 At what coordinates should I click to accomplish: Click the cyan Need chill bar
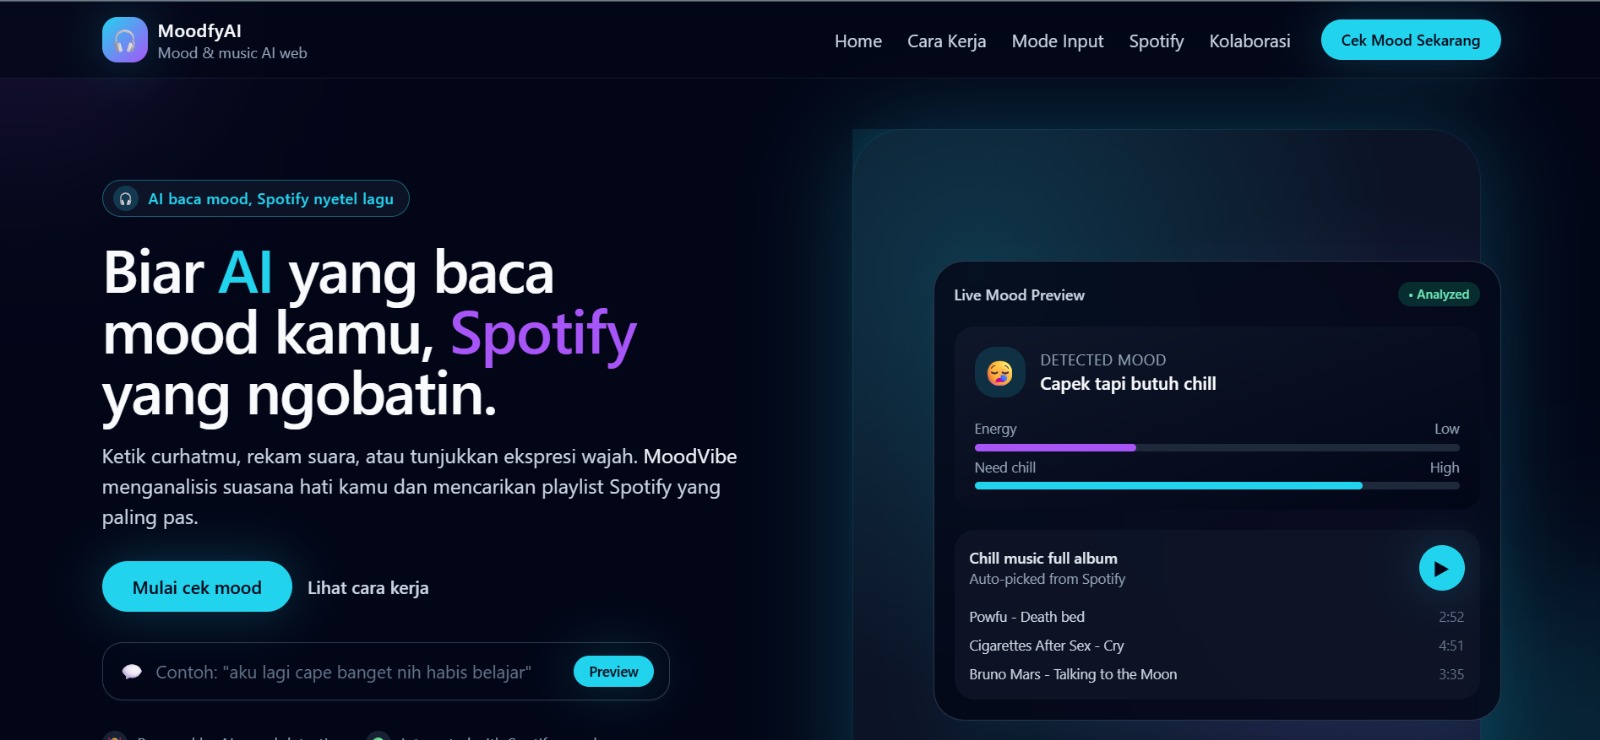pos(1168,486)
